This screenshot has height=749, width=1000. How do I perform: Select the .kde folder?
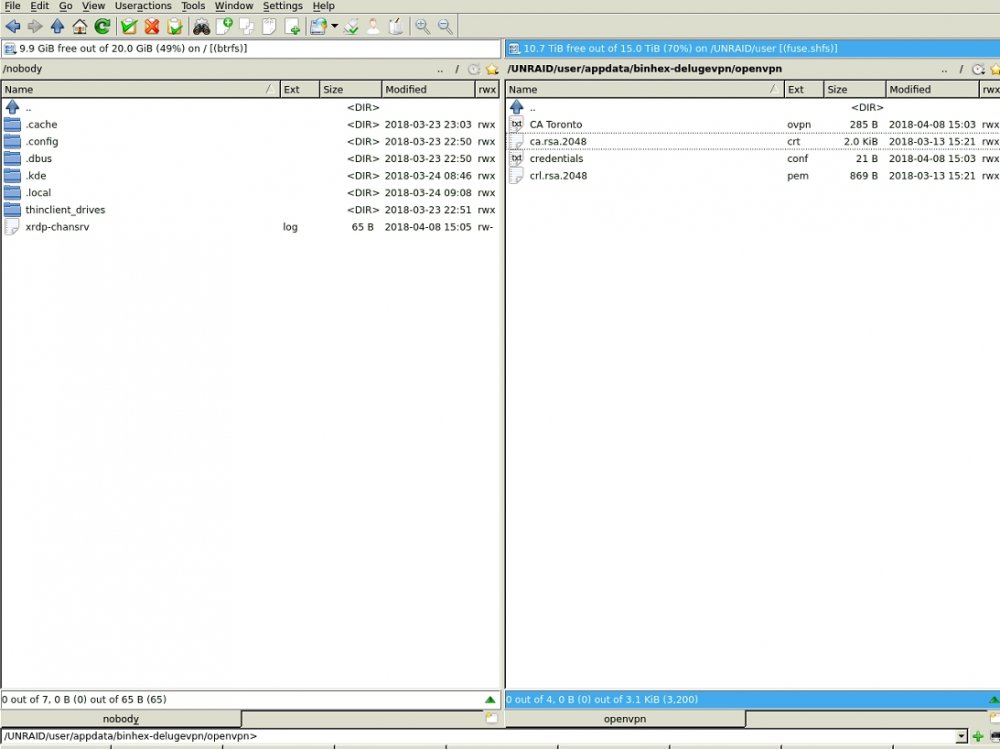click(250, 175)
